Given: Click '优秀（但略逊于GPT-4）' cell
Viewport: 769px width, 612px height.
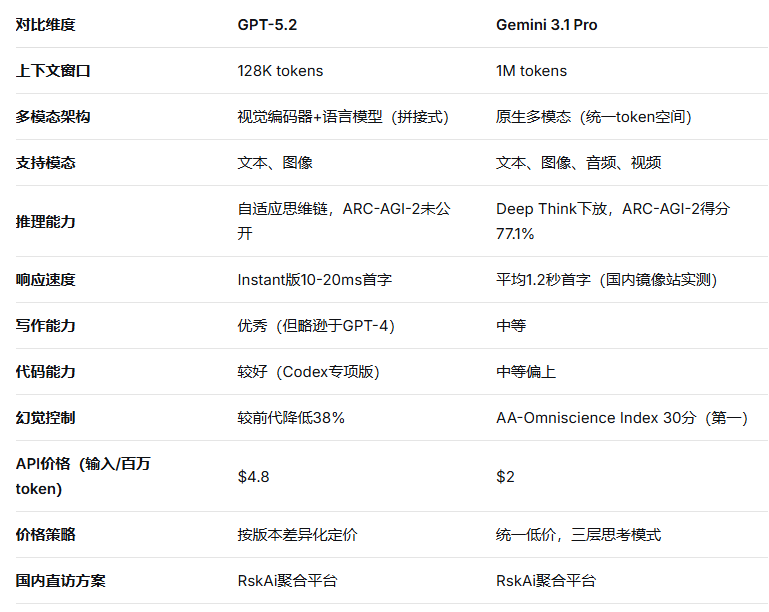Looking at the screenshot, I should (316, 326).
